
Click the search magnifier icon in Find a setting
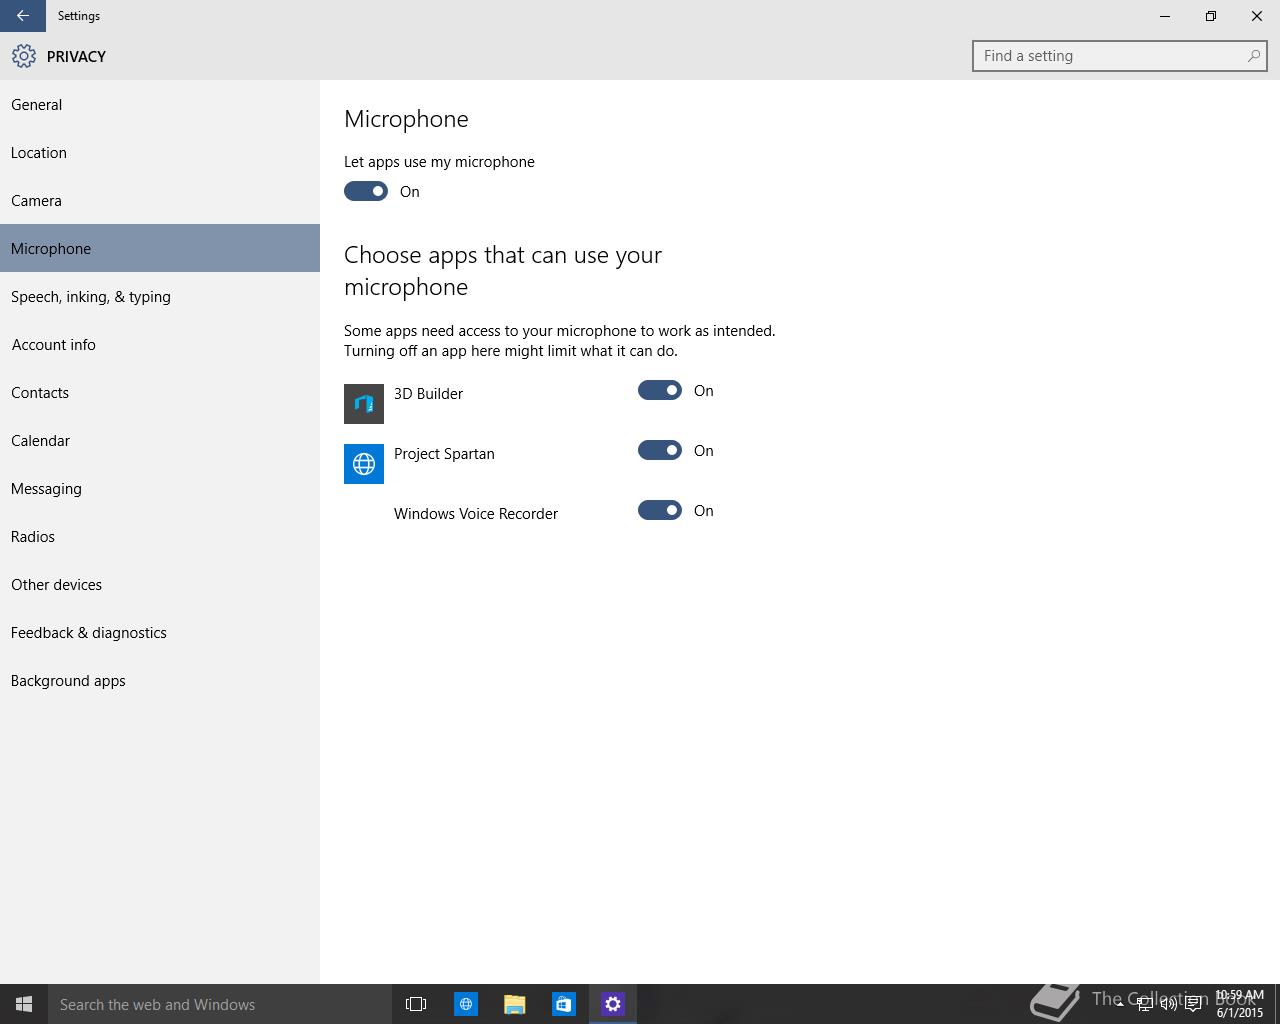(1253, 56)
